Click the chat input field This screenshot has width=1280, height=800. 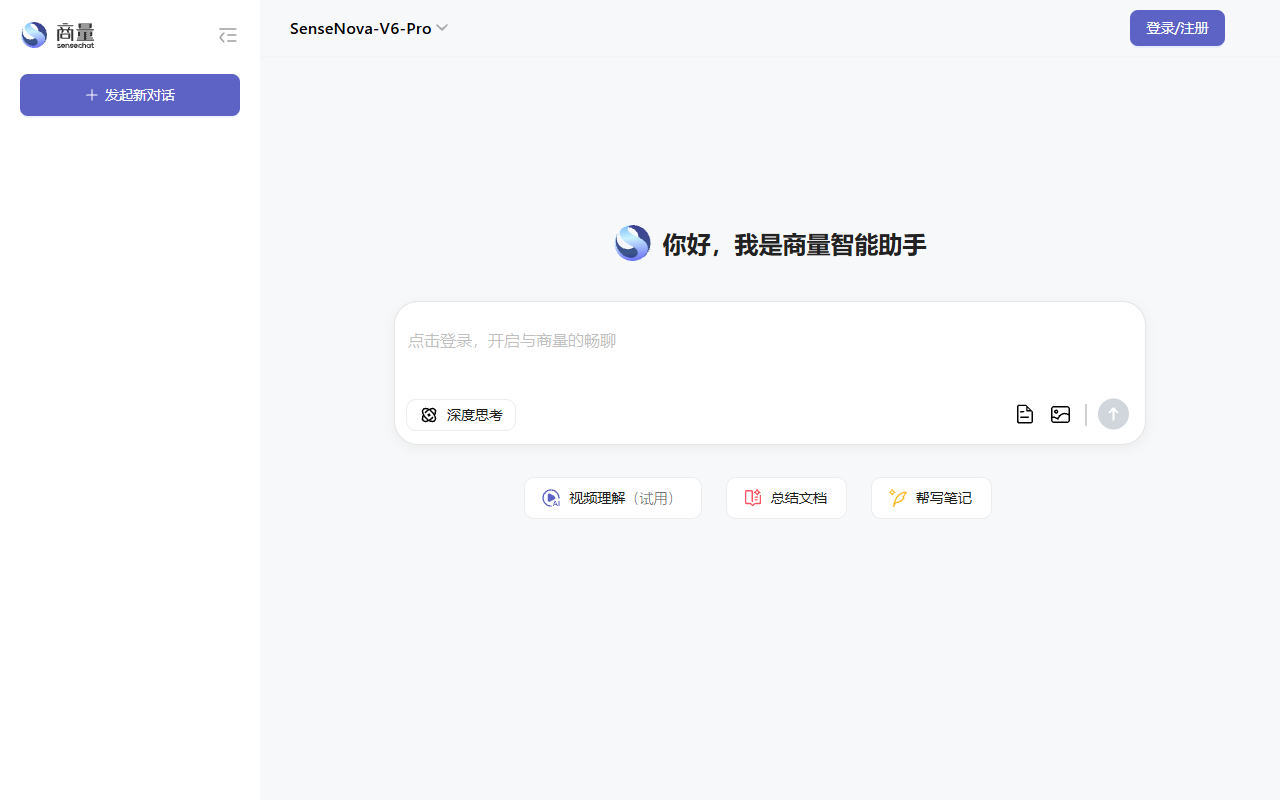point(770,341)
